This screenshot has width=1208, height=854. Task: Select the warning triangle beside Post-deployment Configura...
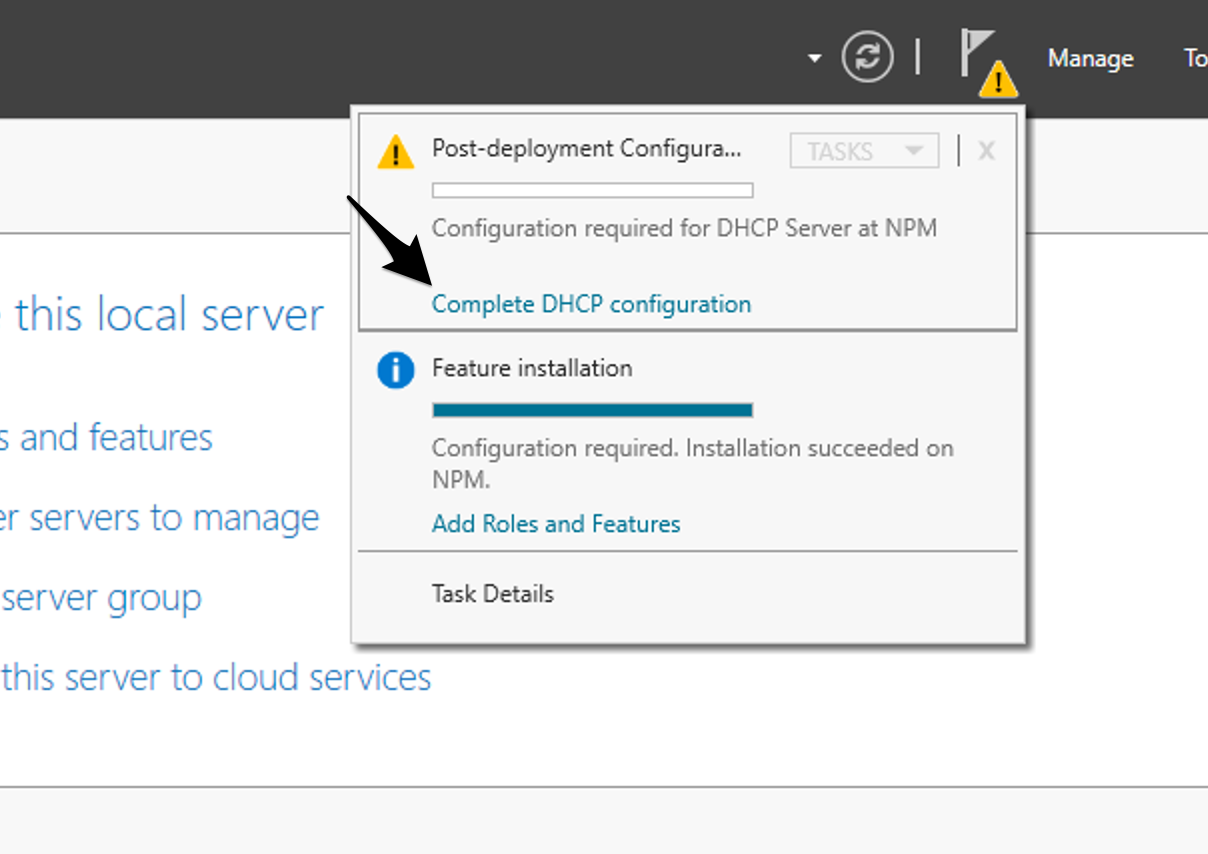coord(396,152)
